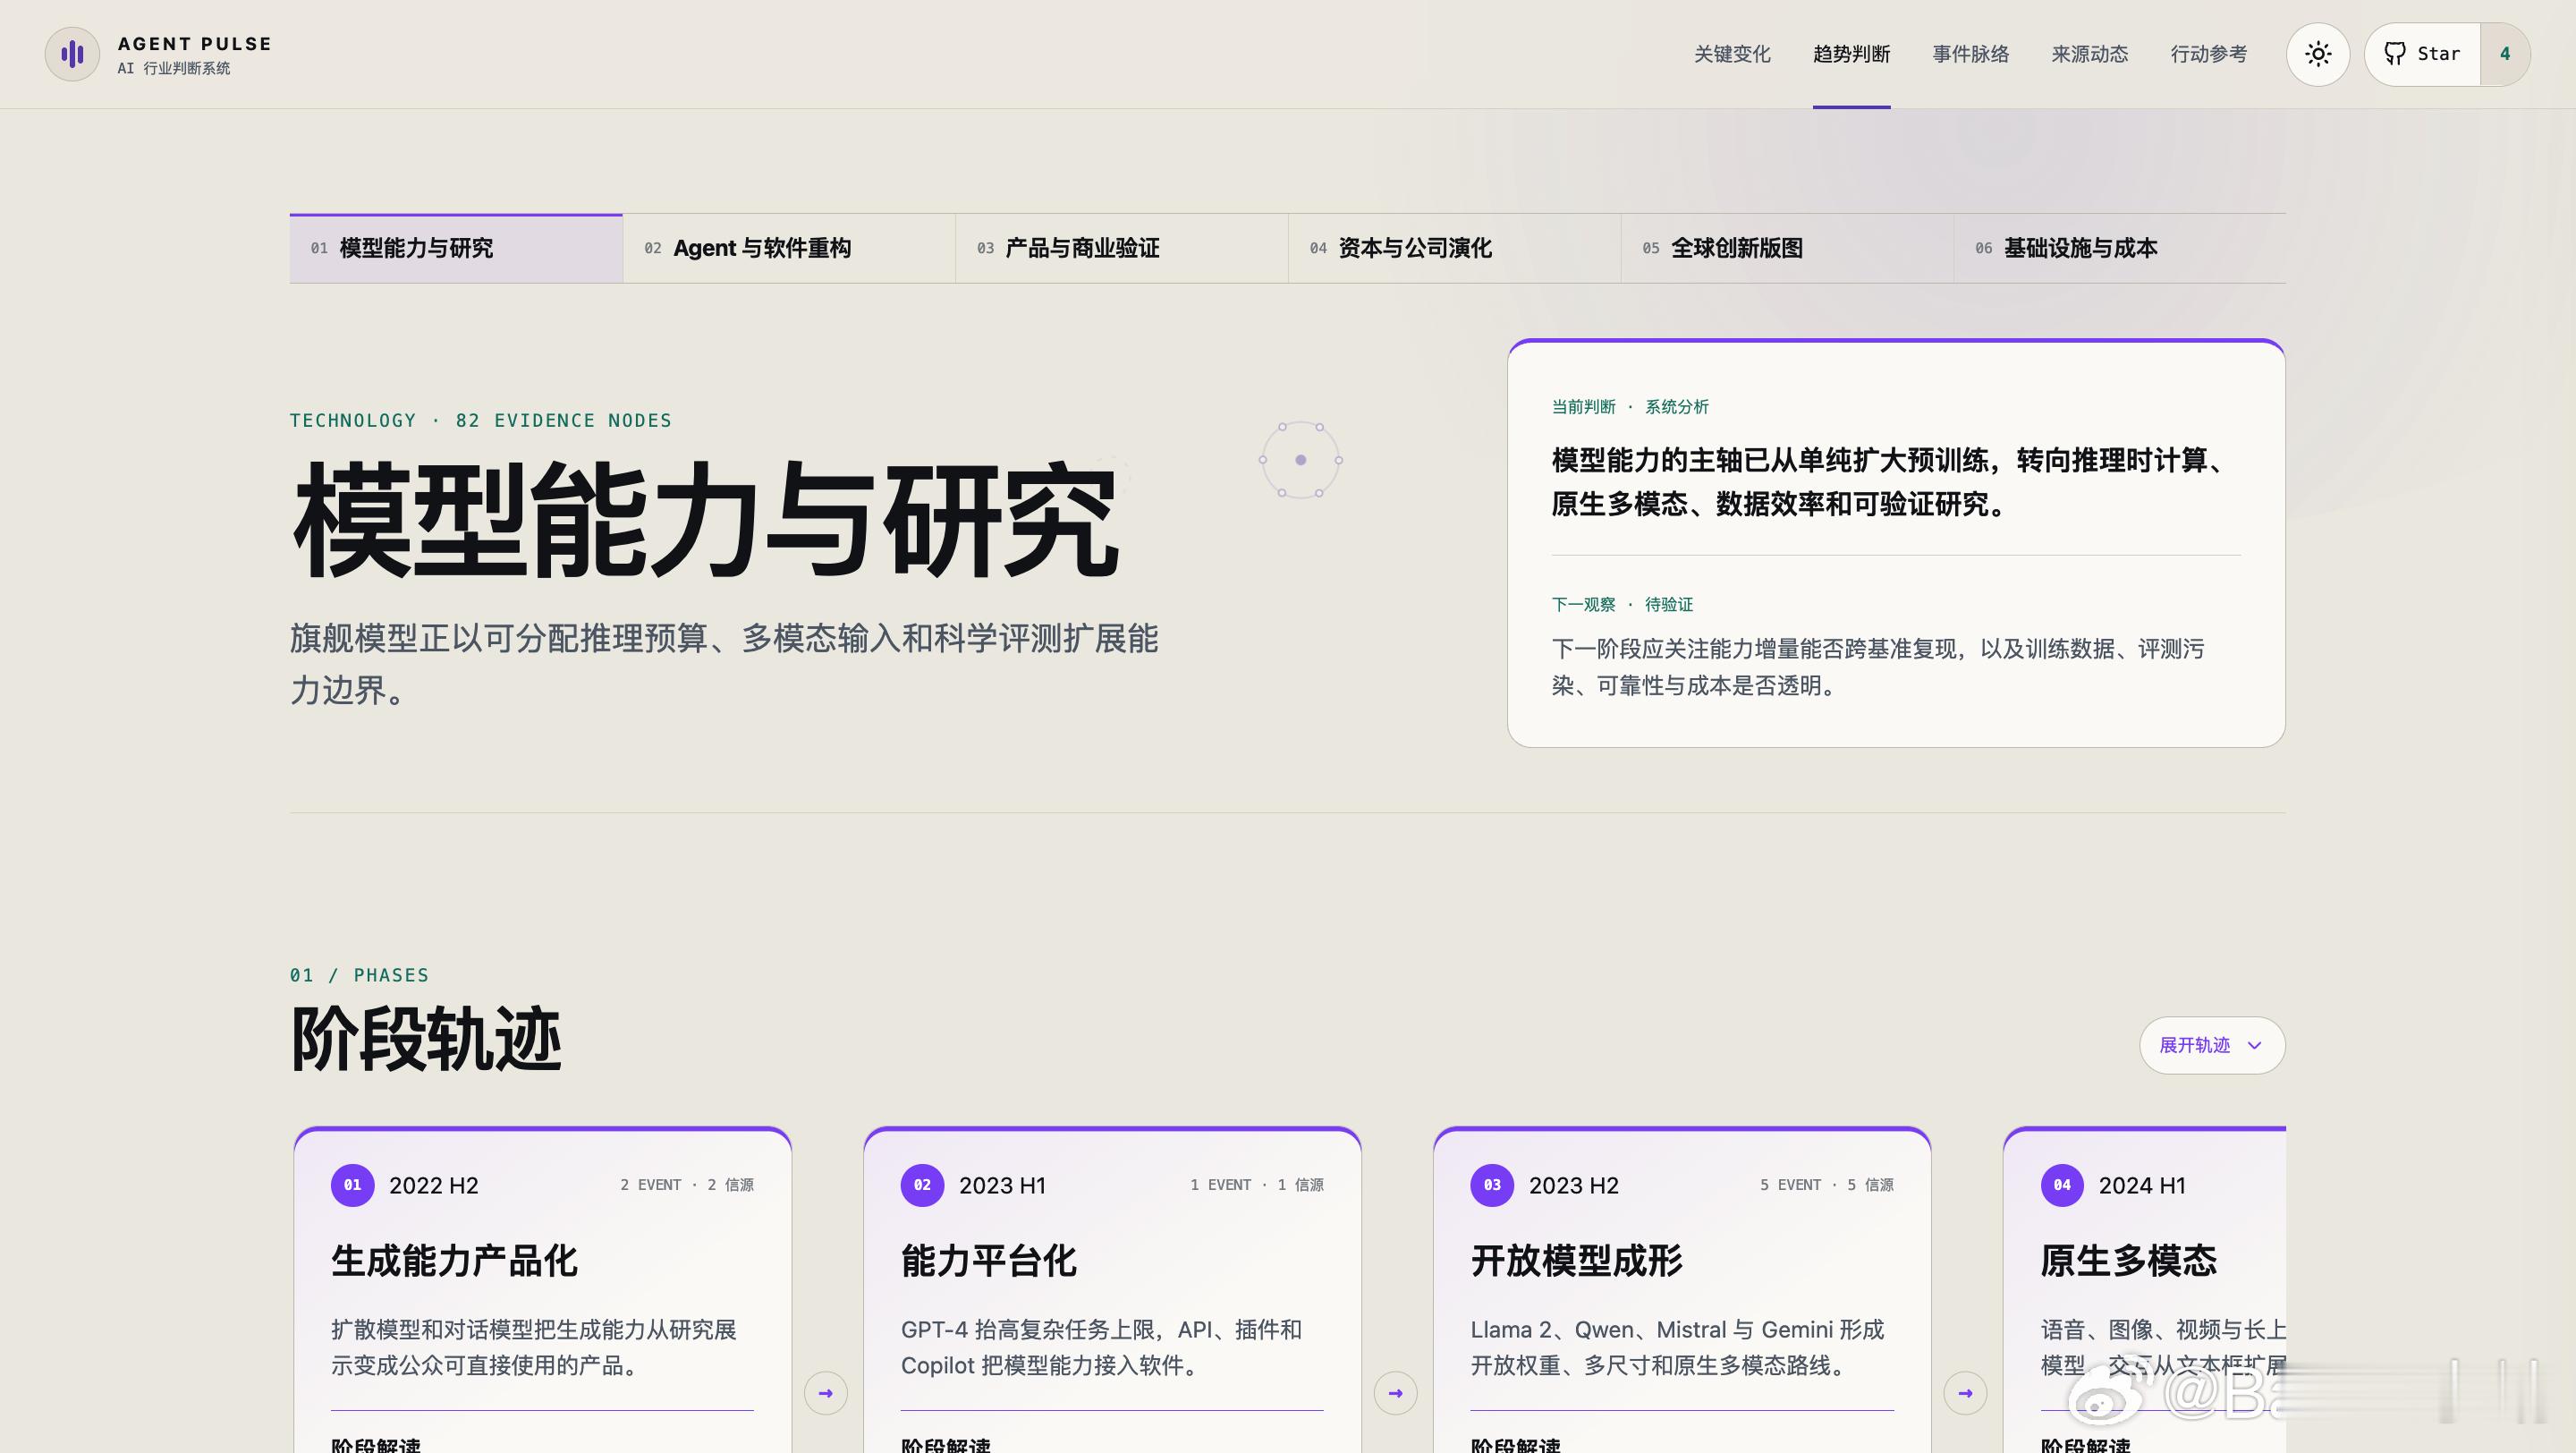This screenshot has width=2576, height=1453.
Task: Click the 当前判断 · 系统分析 label
Action: point(1630,407)
